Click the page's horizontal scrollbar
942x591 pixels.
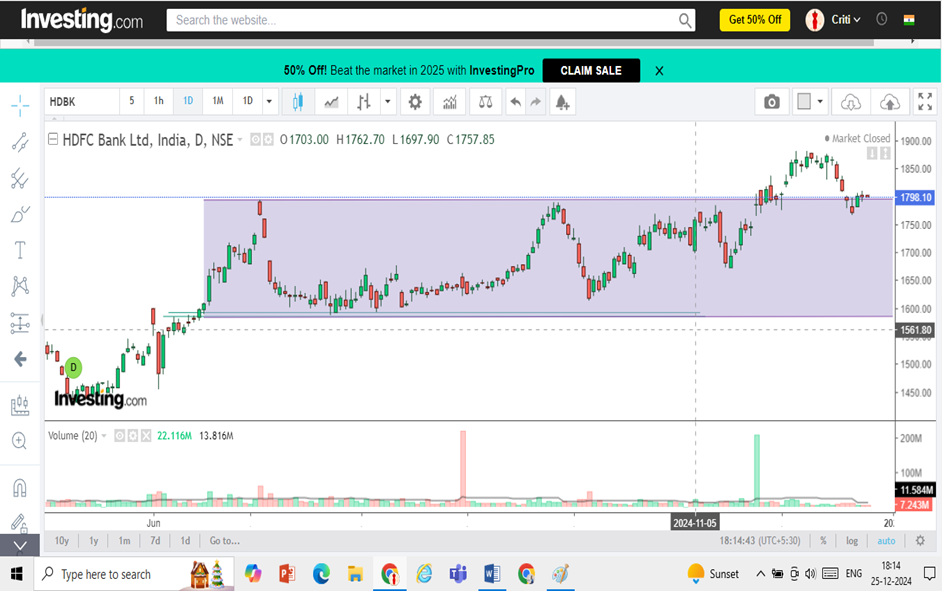point(454,42)
